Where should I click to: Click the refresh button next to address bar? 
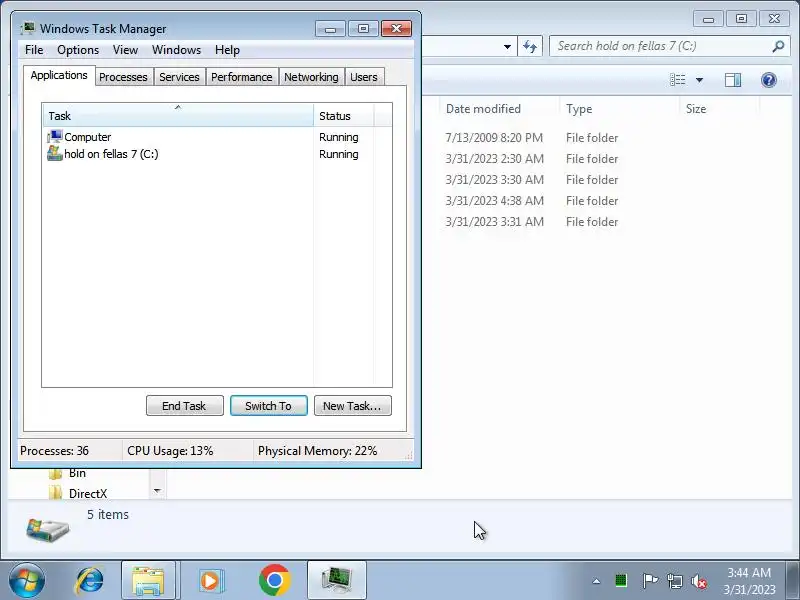point(530,46)
